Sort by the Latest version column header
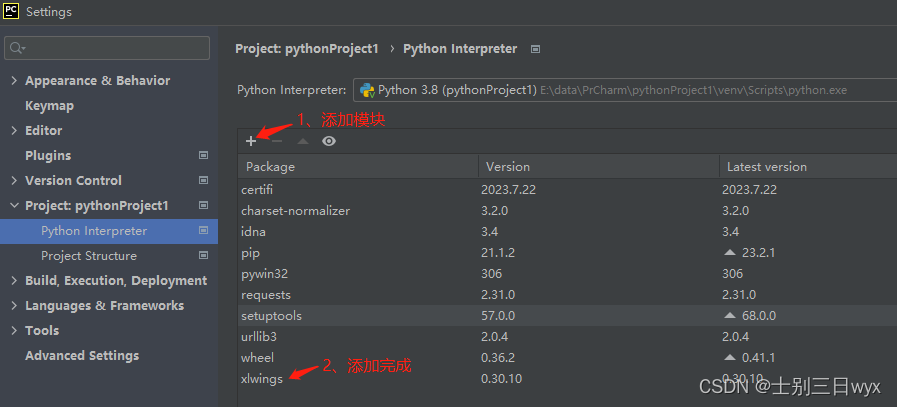897x407 pixels. (x=808, y=167)
